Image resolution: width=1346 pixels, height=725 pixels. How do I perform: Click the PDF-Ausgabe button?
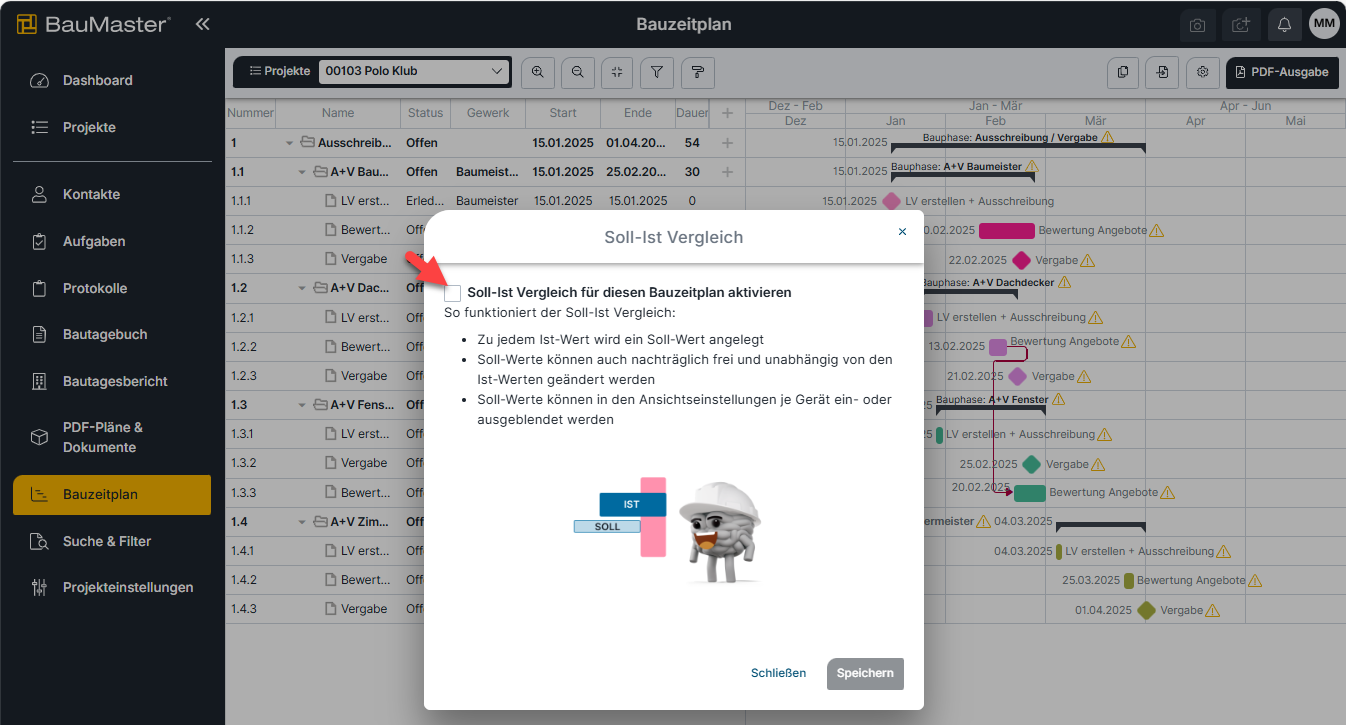[1282, 72]
